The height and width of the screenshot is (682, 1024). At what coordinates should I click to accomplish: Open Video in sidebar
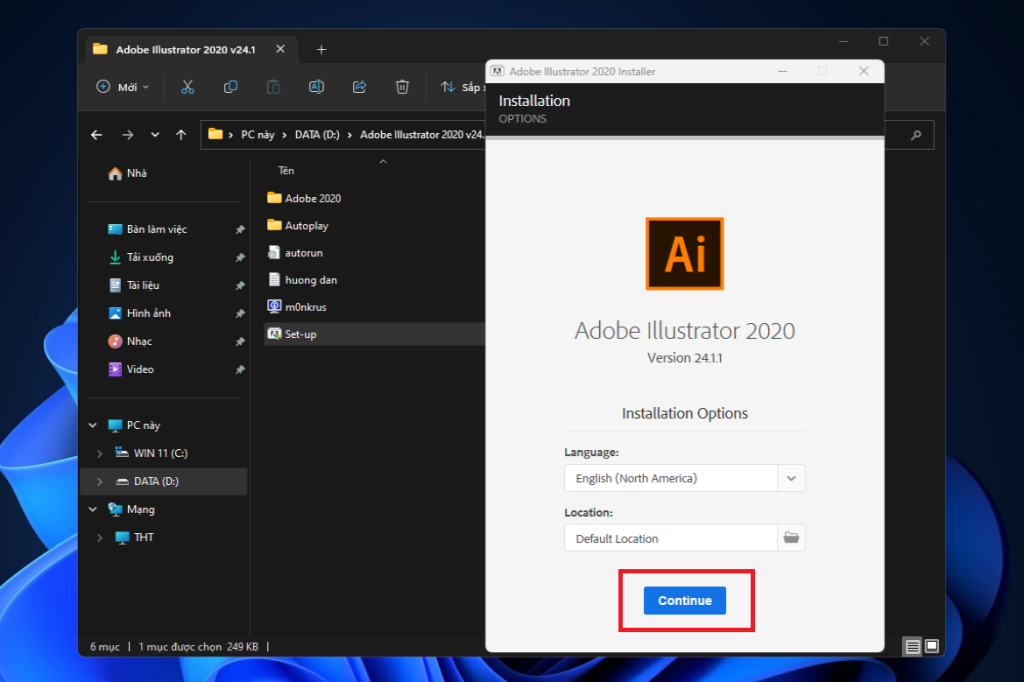pyautogui.click(x=140, y=370)
